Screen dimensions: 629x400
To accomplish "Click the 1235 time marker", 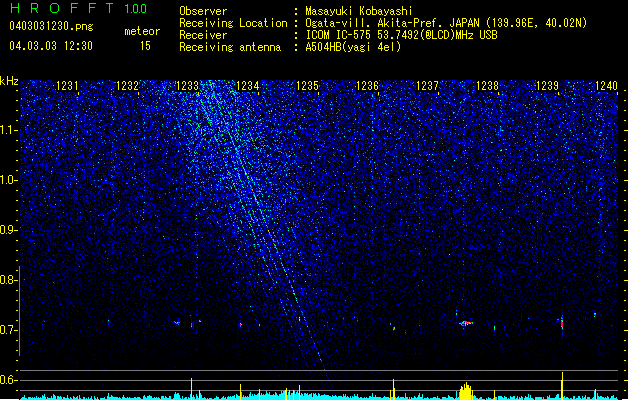I will tap(307, 86).
